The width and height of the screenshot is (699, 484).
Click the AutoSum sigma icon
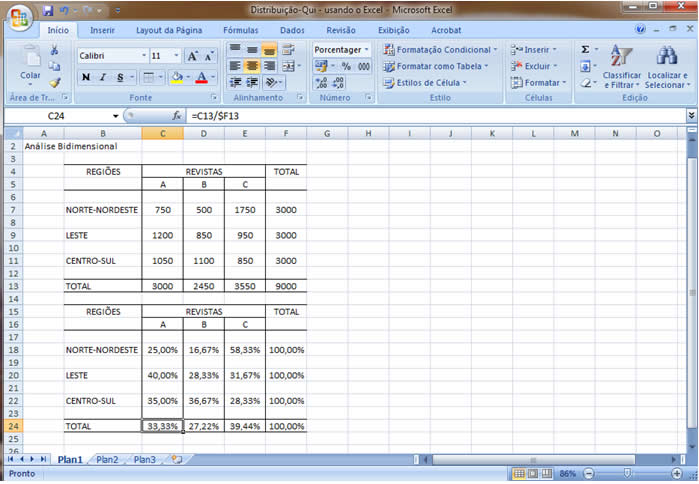586,49
